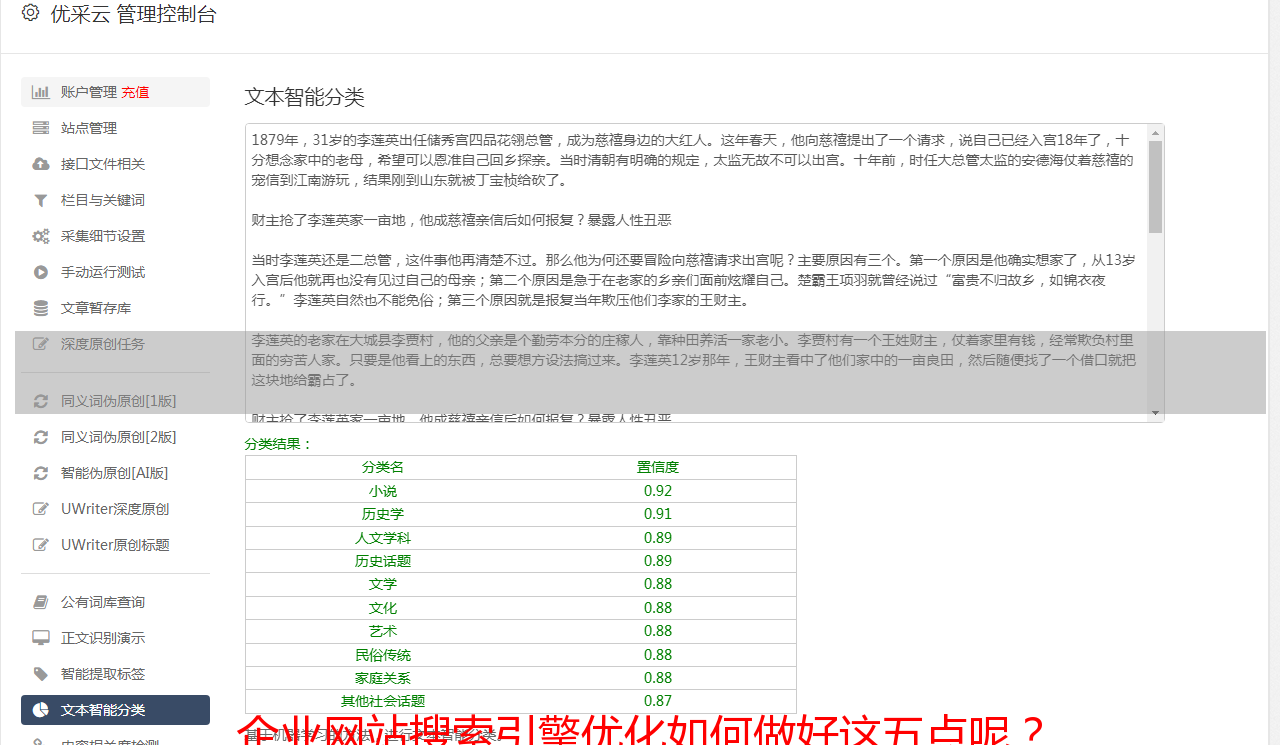The width and height of the screenshot is (1280, 745).
Task: Click the 账户管理 bar chart icon
Action: (x=41, y=92)
